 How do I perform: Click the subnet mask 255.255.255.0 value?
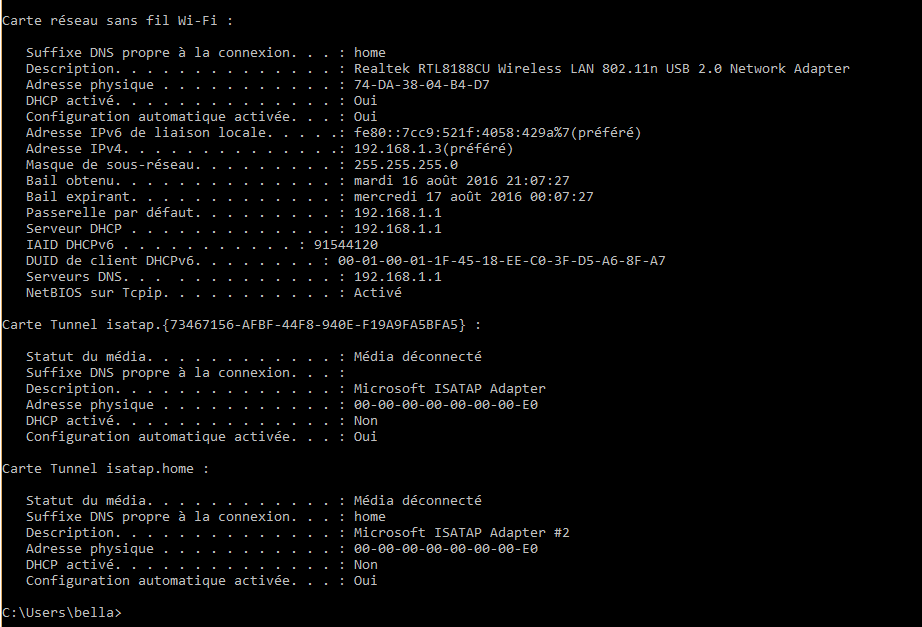click(406, 165)
